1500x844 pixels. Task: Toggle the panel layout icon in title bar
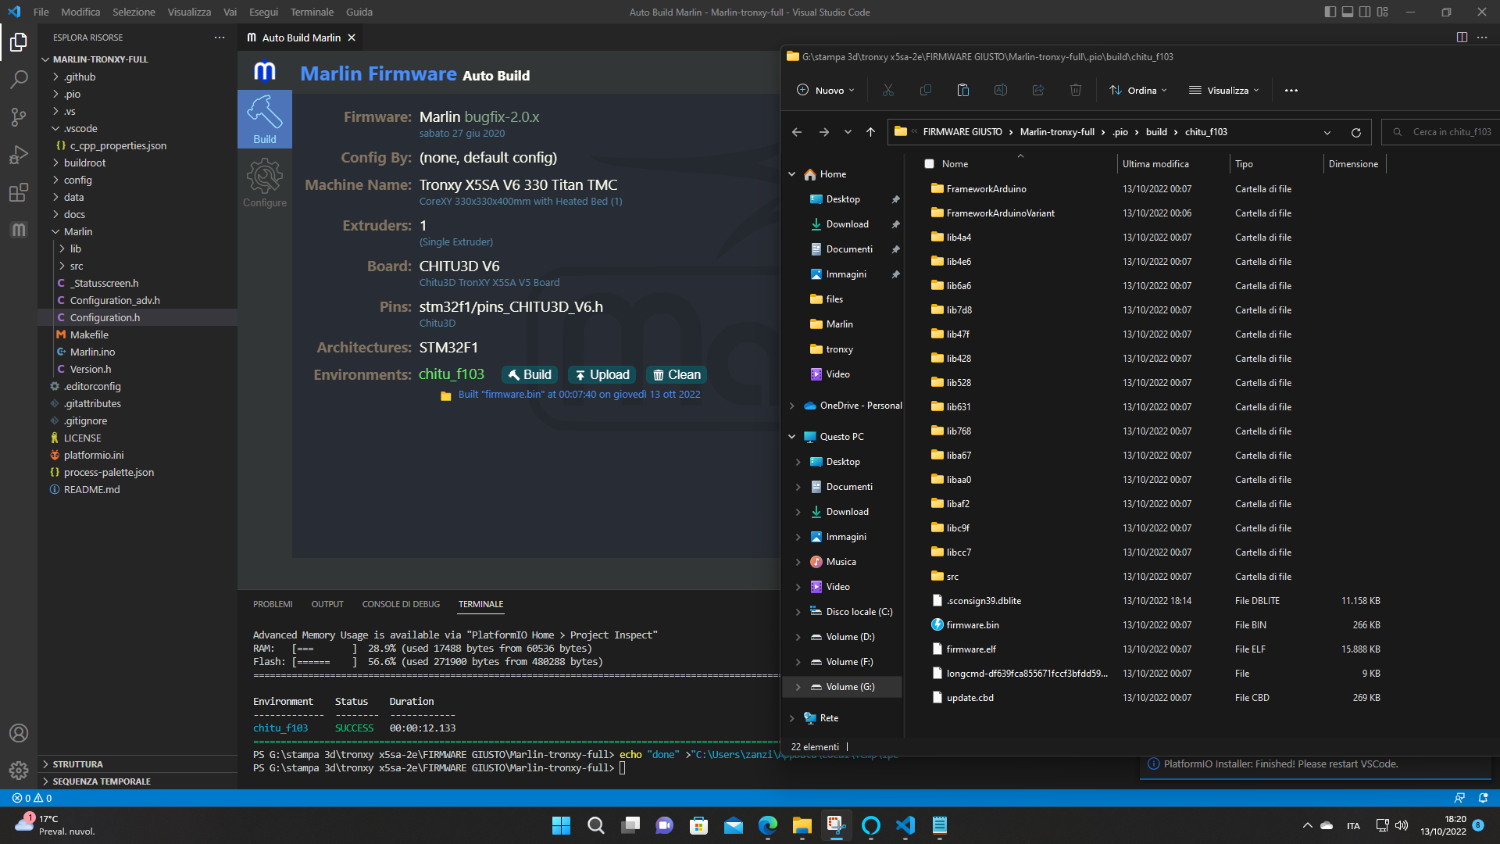(1347, 12)
